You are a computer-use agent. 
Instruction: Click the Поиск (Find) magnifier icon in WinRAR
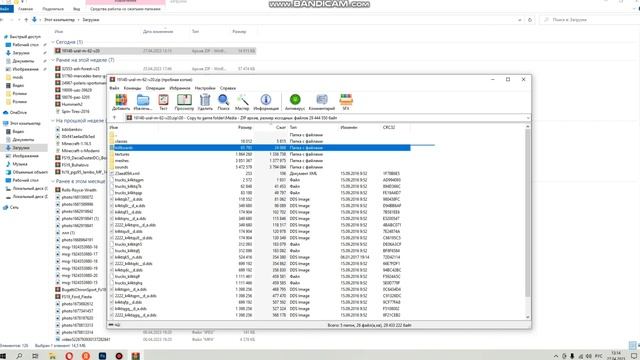(223, 100)
